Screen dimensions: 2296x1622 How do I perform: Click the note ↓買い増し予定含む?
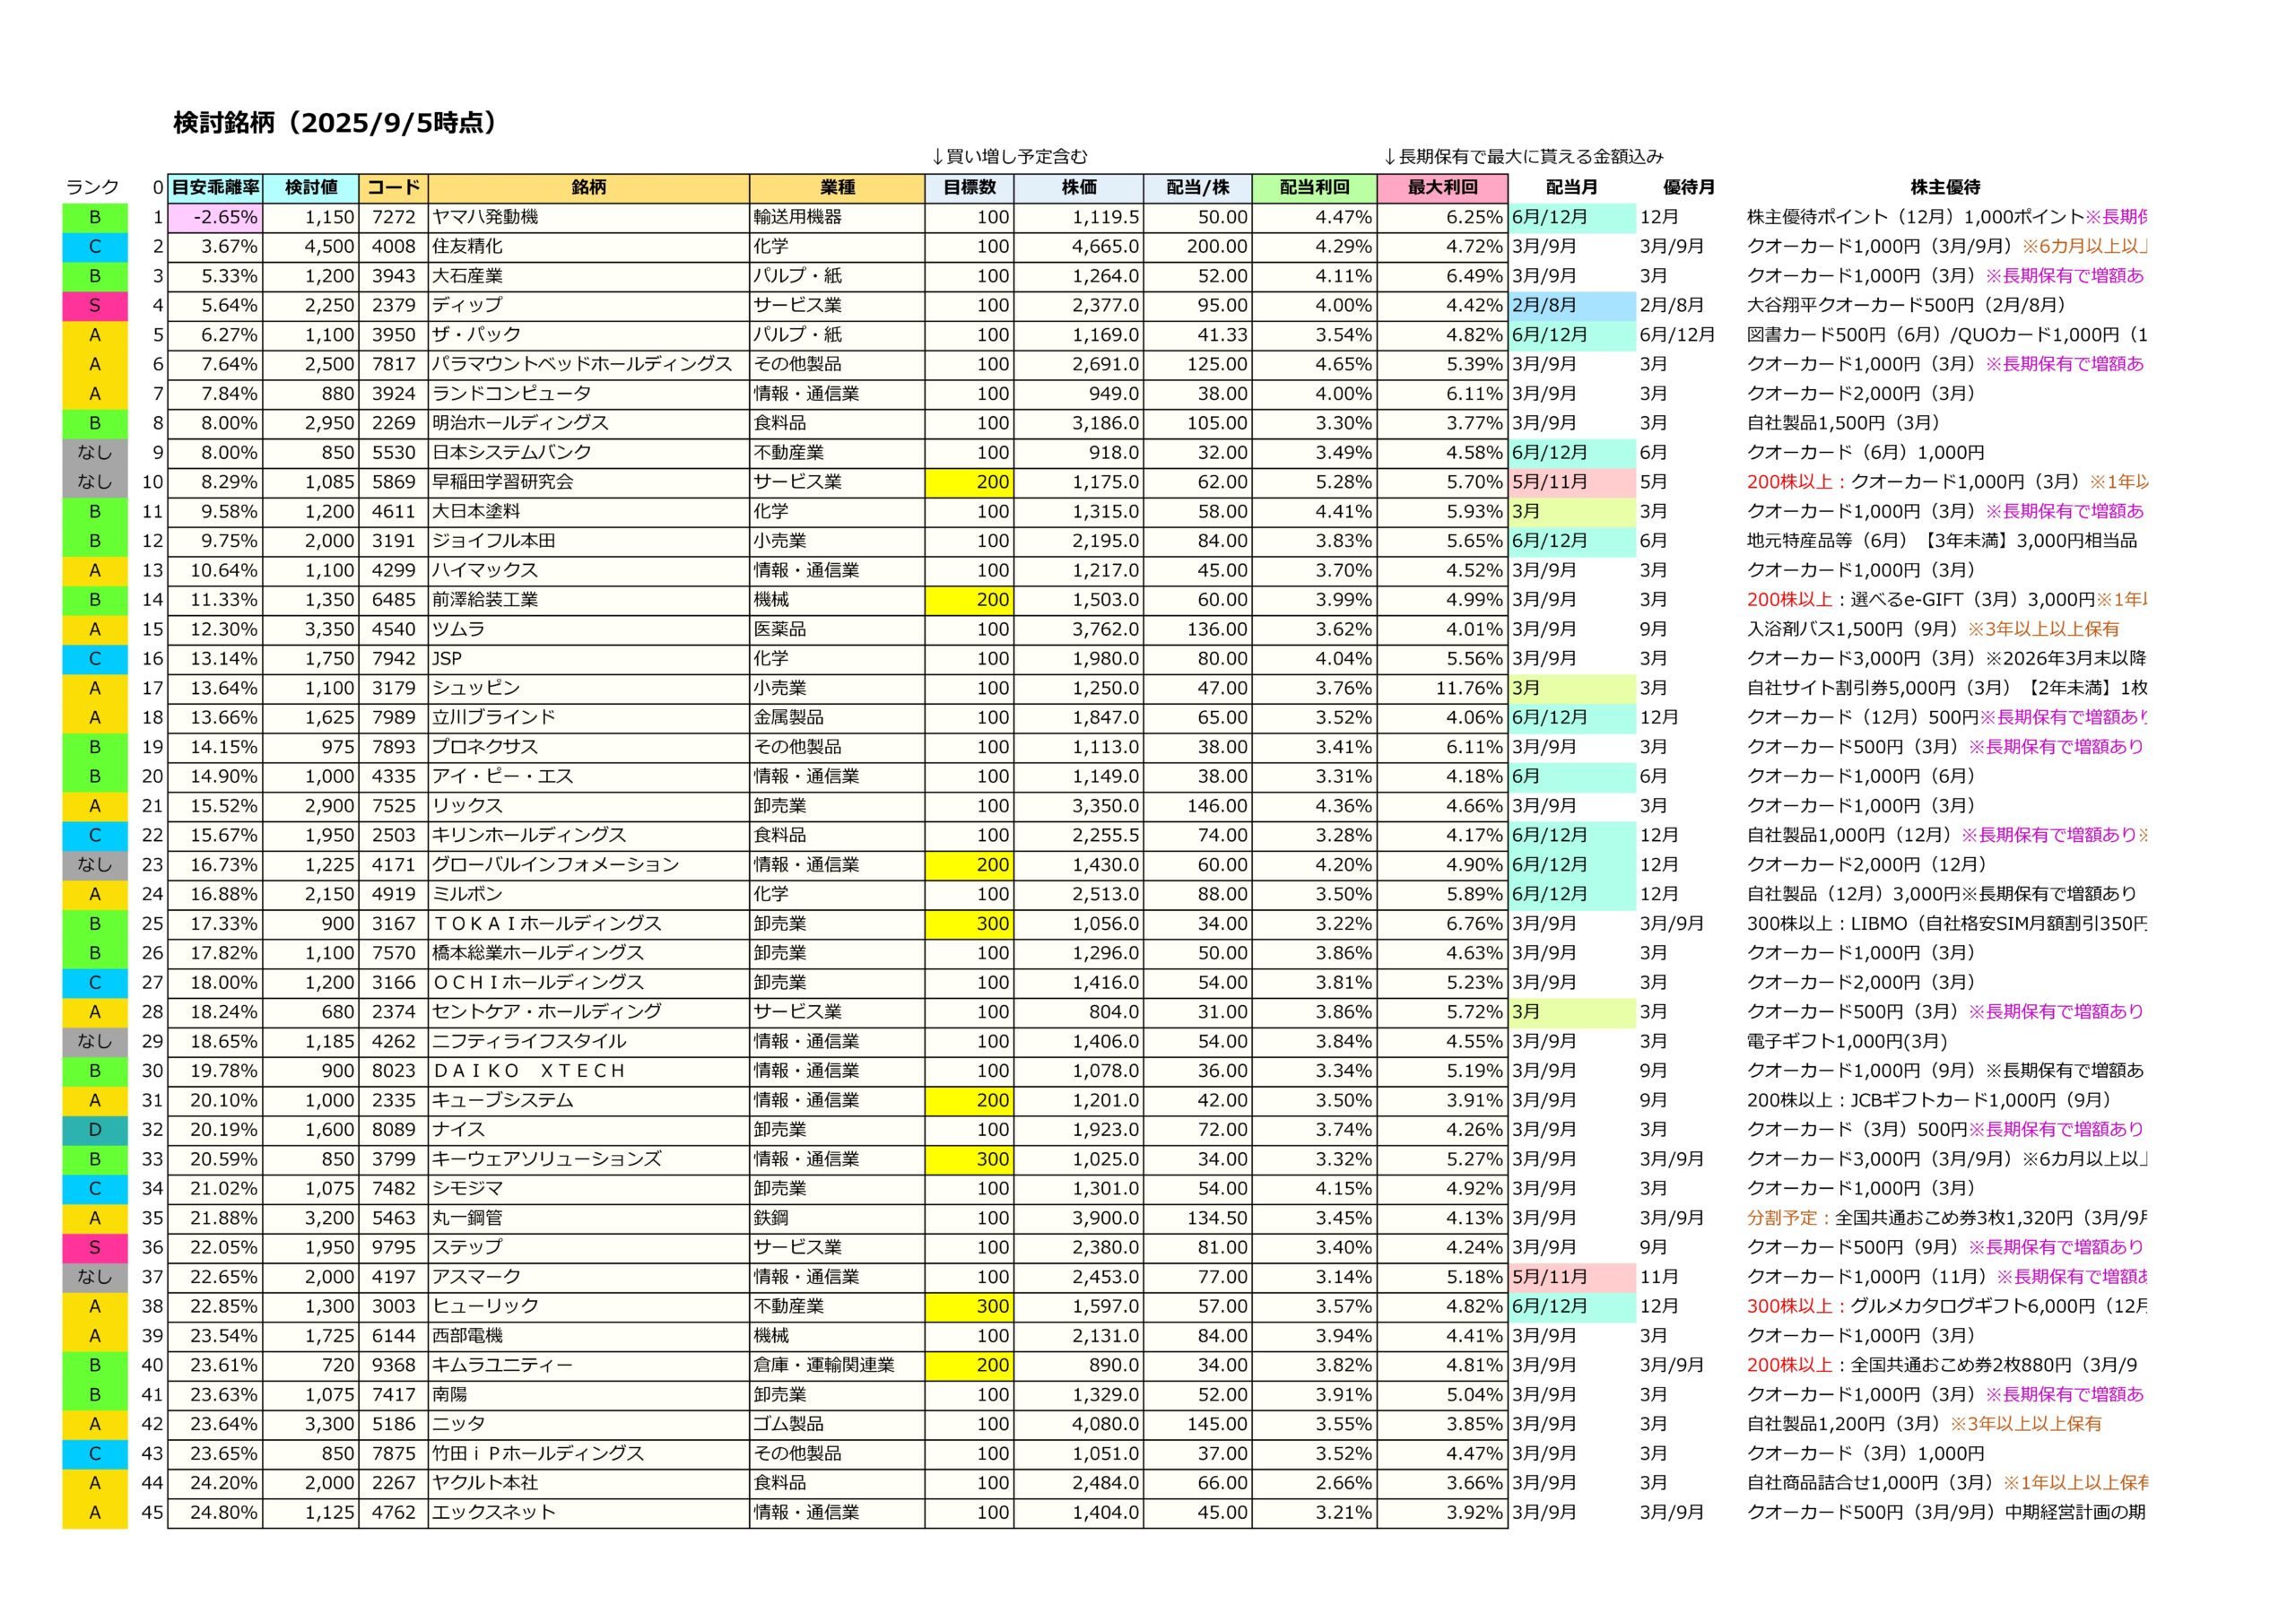point(1009,157)
